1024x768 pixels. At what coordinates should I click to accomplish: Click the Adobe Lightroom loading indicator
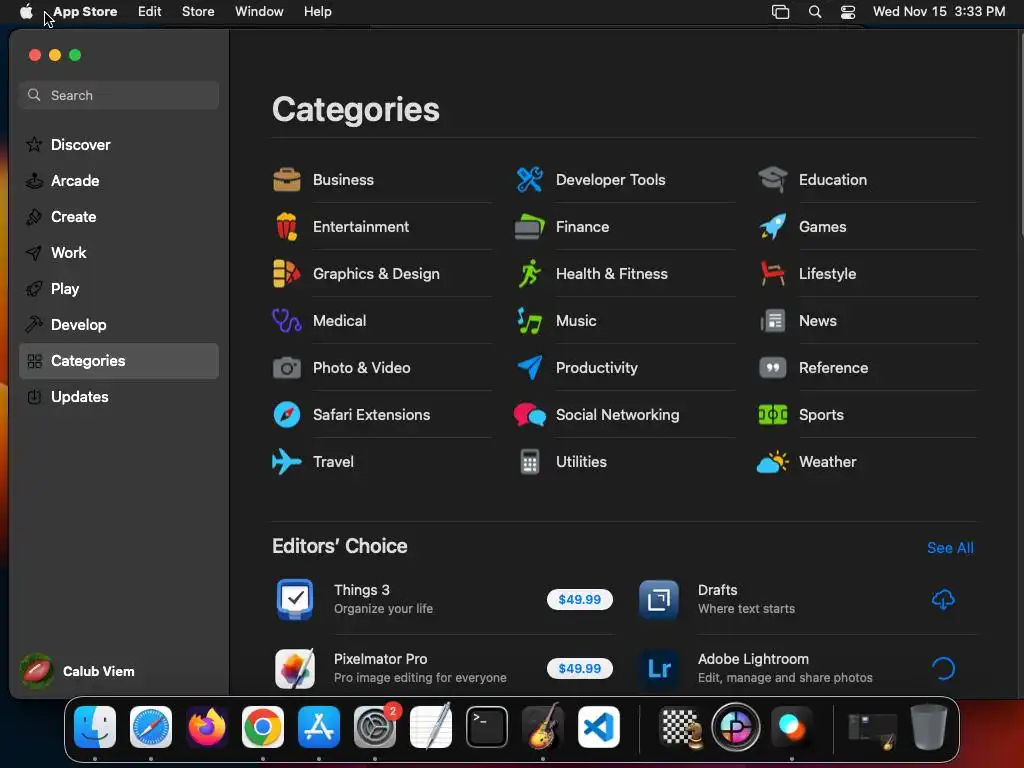coord(943,669)
